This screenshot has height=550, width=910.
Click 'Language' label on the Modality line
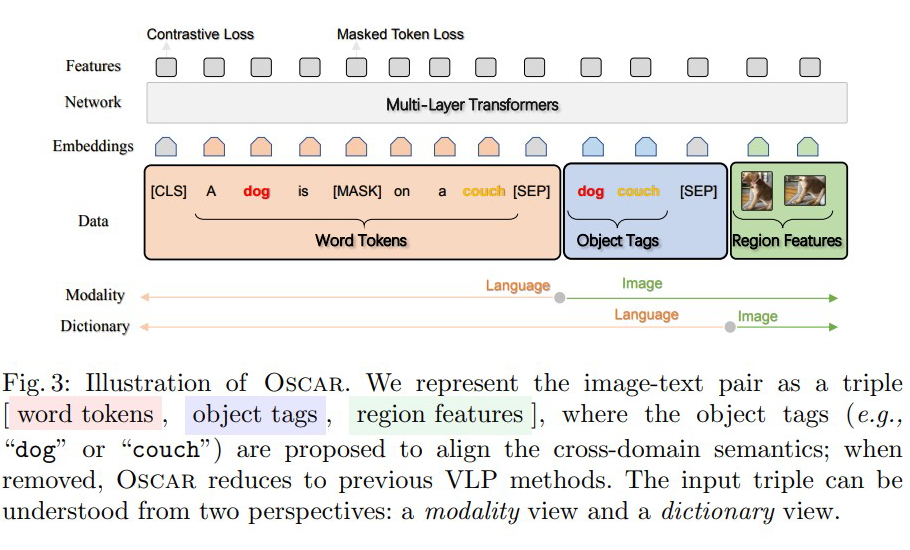518,285
